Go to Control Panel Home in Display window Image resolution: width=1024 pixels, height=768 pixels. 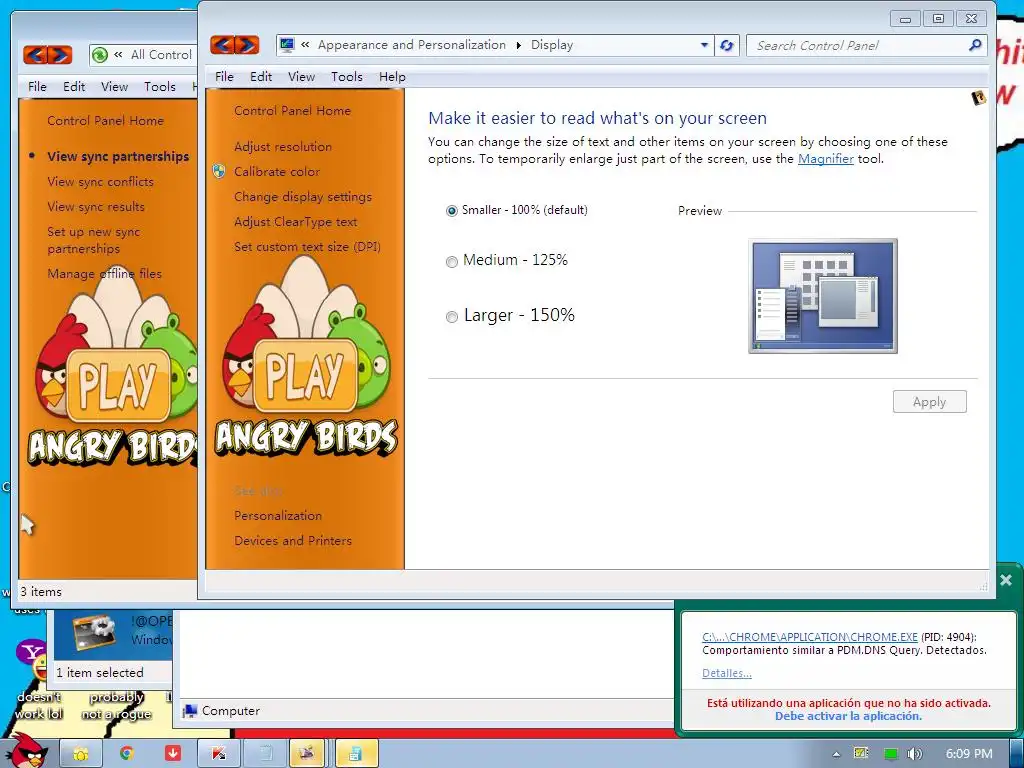click(292, 111)
